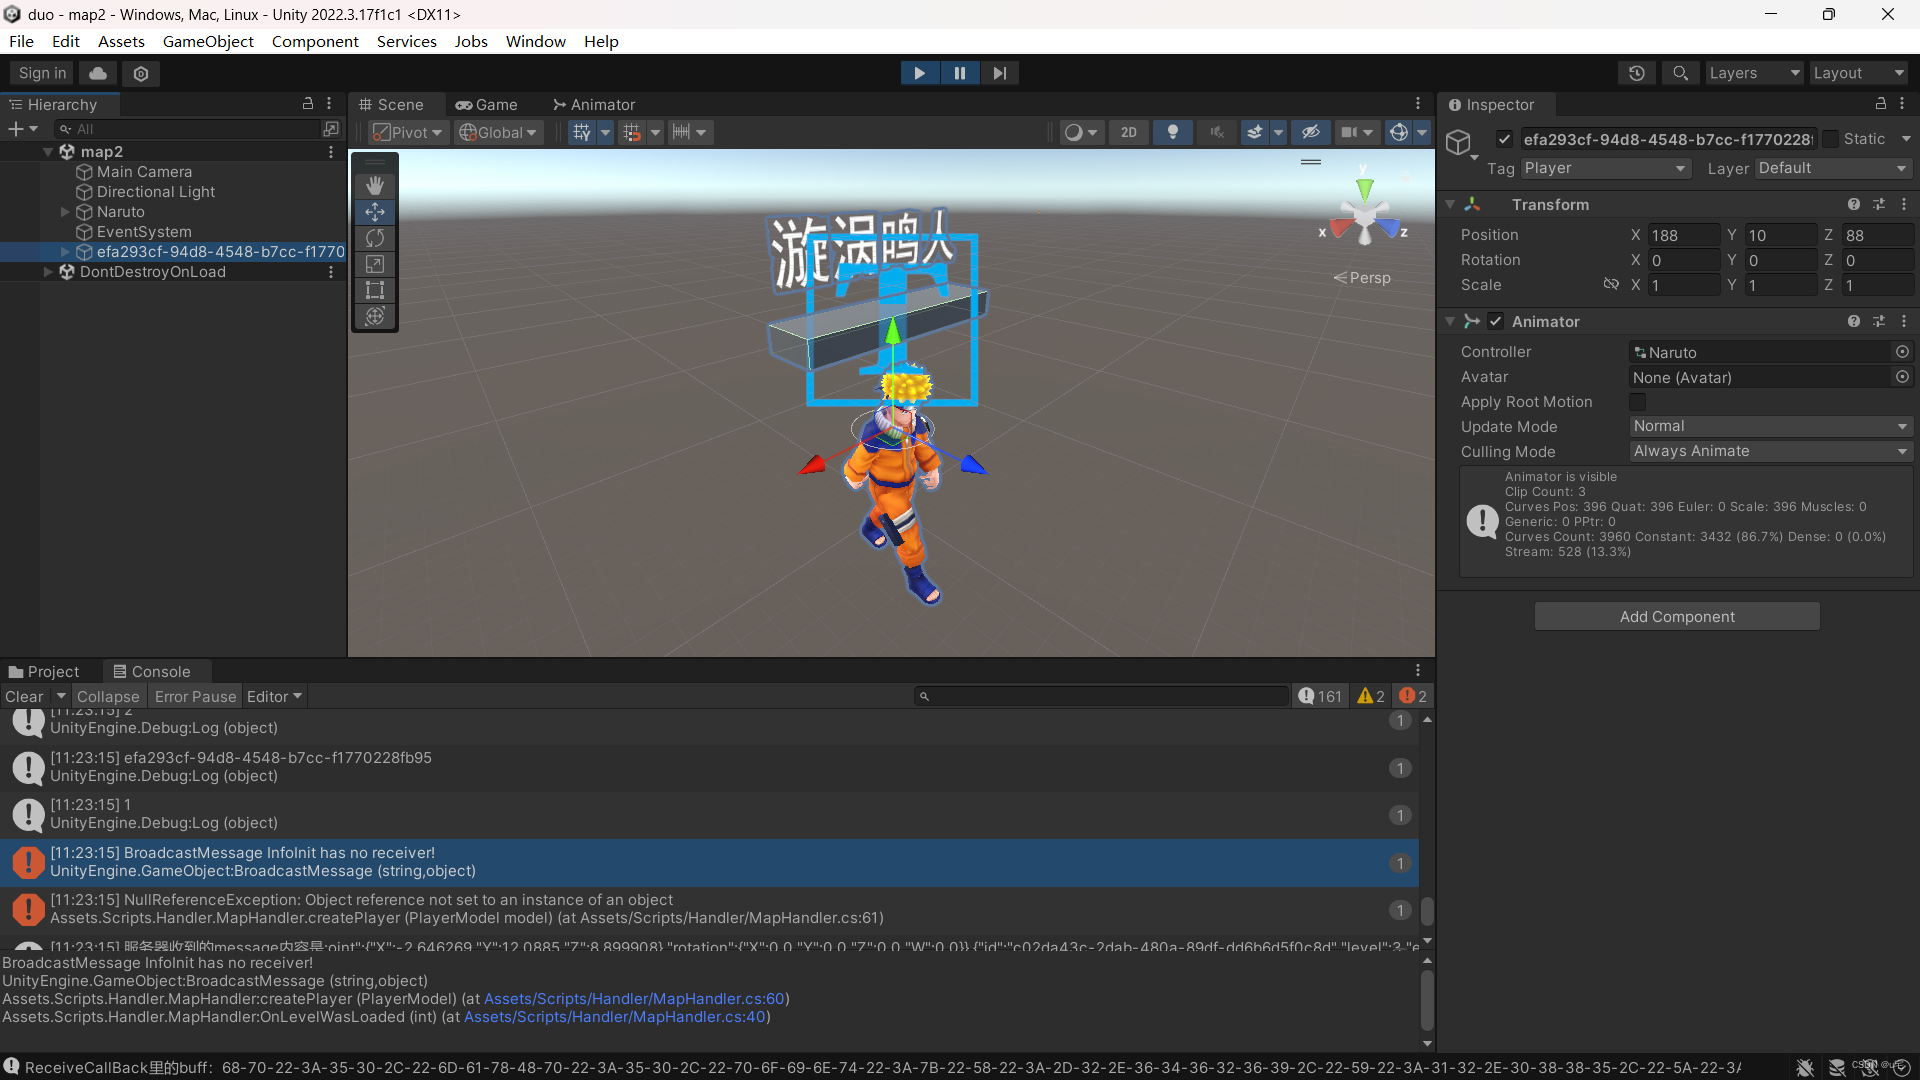Screen dimensions: 1920x1080
Task: Open Update Mode dropdown
Action: coord(1771,427)
